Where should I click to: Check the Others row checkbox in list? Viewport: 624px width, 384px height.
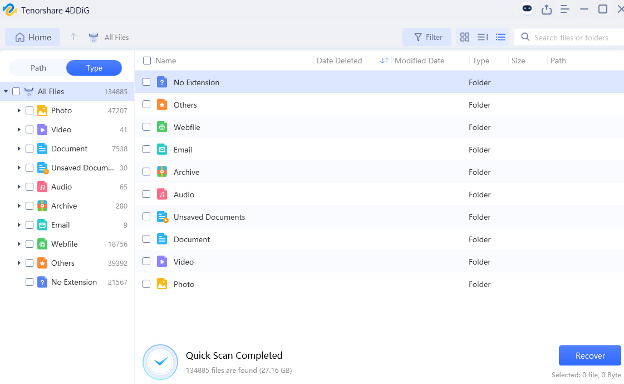146,104
